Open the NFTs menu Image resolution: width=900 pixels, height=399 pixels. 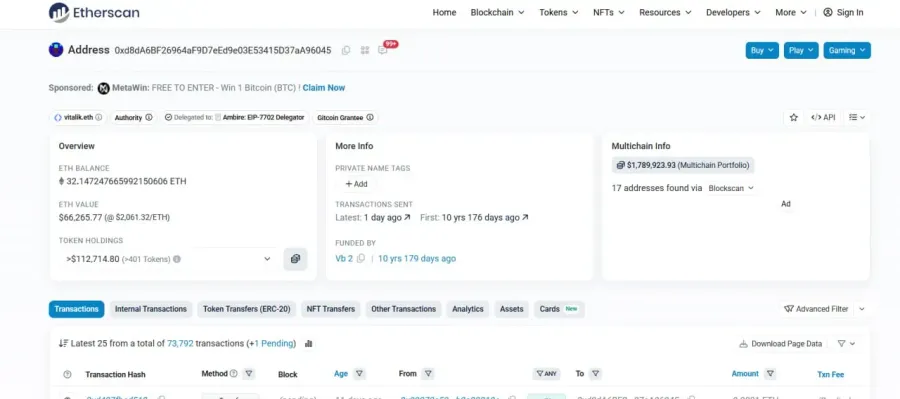[x=608, y=12]
